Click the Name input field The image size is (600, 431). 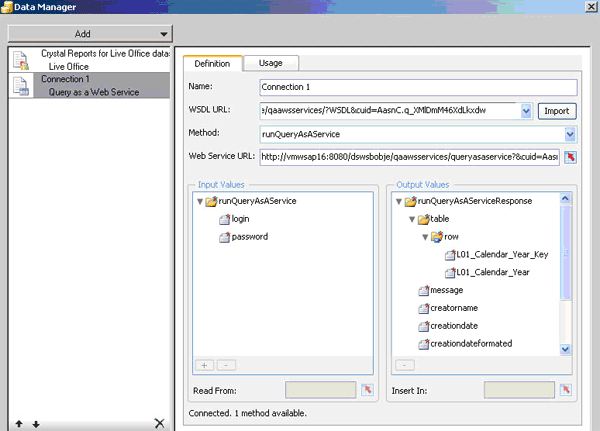point(417,87)
